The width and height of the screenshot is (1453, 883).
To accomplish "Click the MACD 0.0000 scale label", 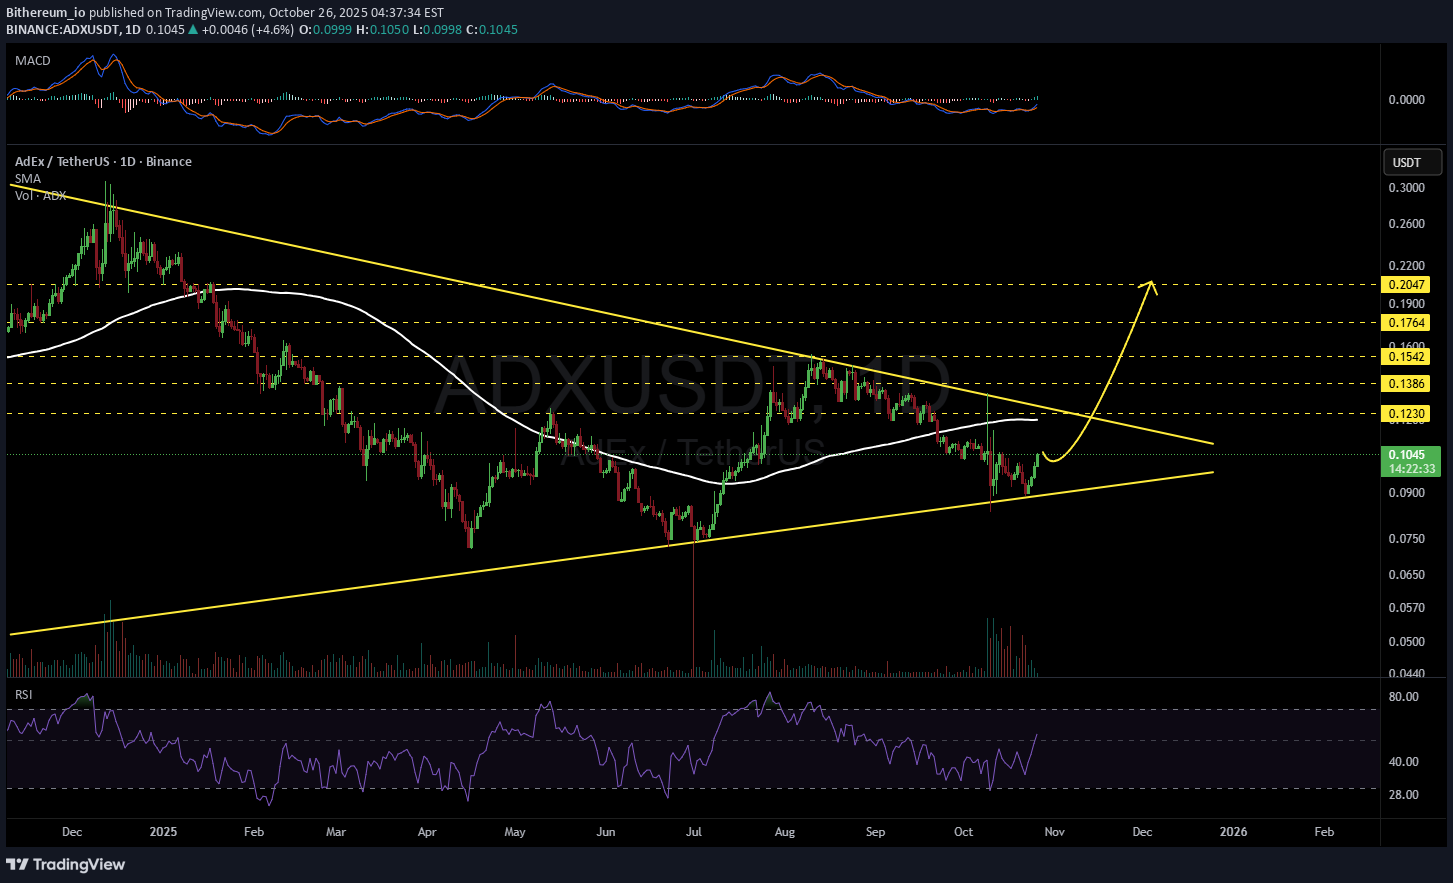I will click(1406, 100).
